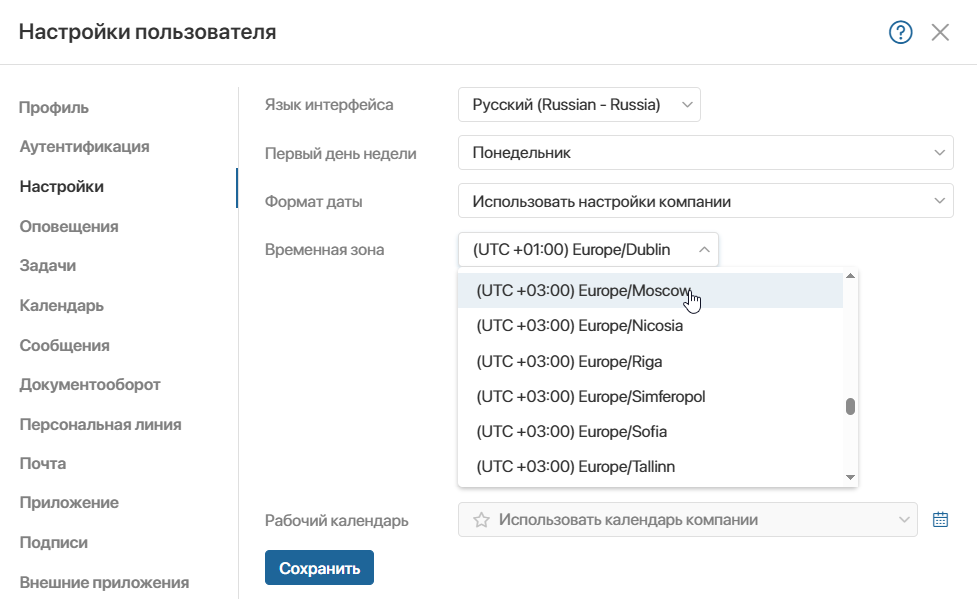Pick Europe/Sofia time zone

point(650,431)
